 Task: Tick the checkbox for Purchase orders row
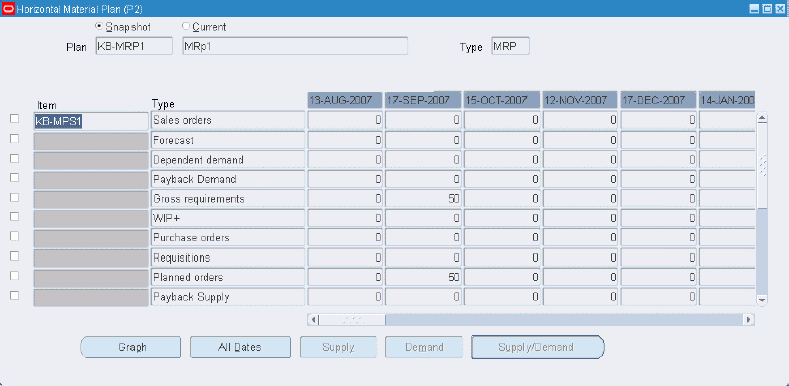click(x=15, y=236)
